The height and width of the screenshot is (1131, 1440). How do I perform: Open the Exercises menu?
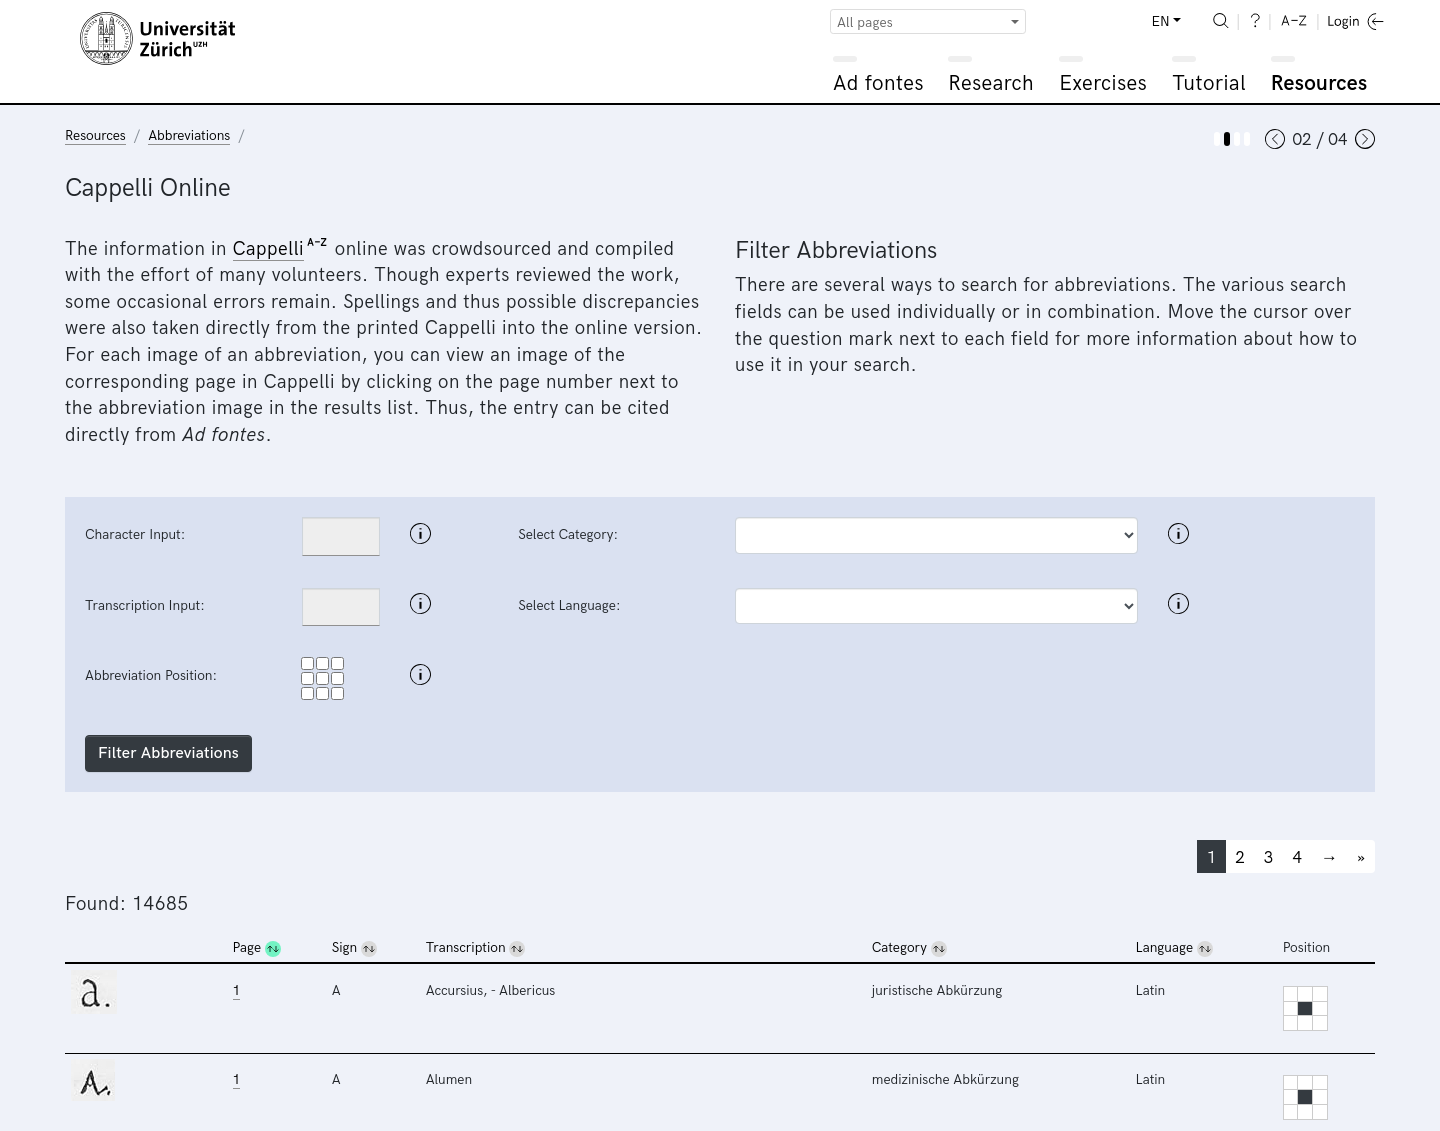click(1103, 83)
